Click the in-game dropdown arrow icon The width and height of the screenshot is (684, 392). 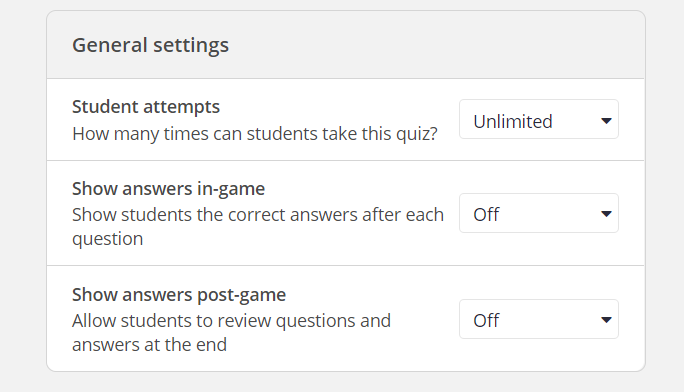pyautogui.click(x=606, y=214)
